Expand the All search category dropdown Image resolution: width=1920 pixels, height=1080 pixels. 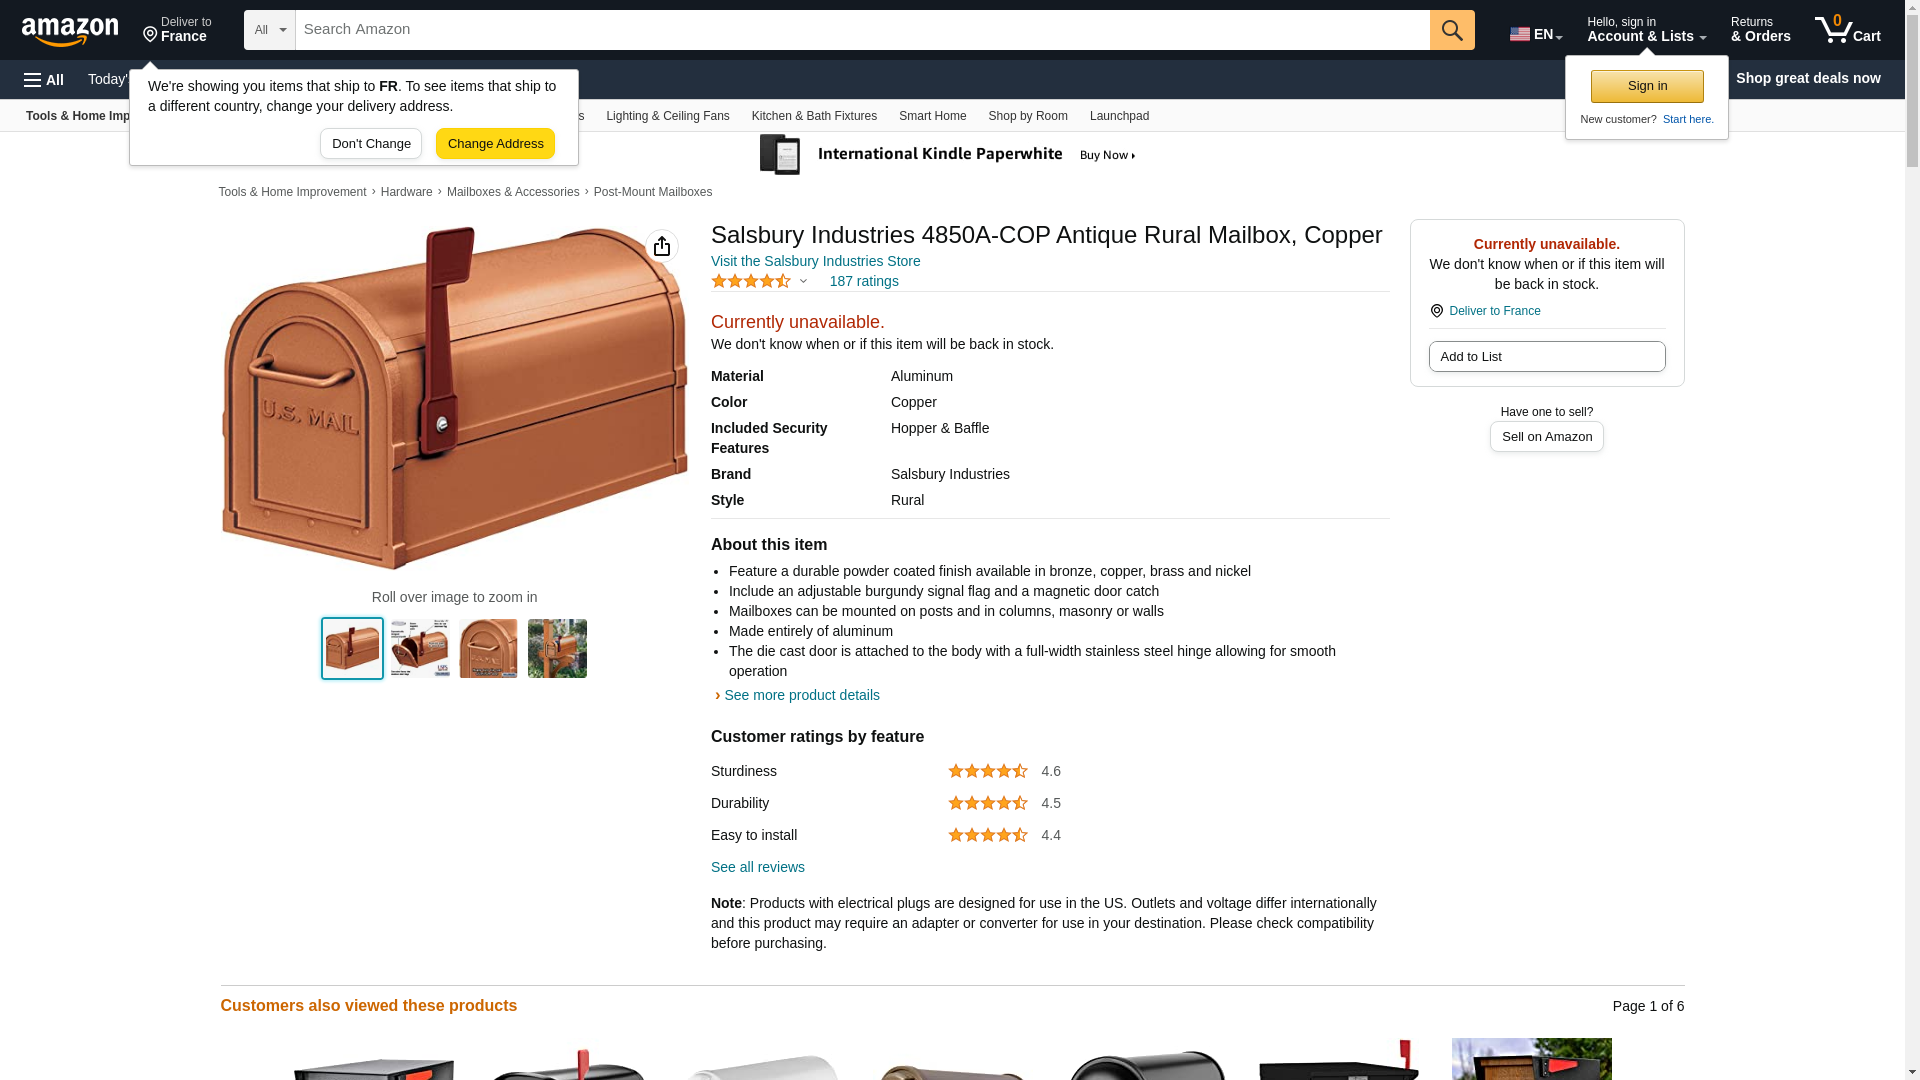270,30
